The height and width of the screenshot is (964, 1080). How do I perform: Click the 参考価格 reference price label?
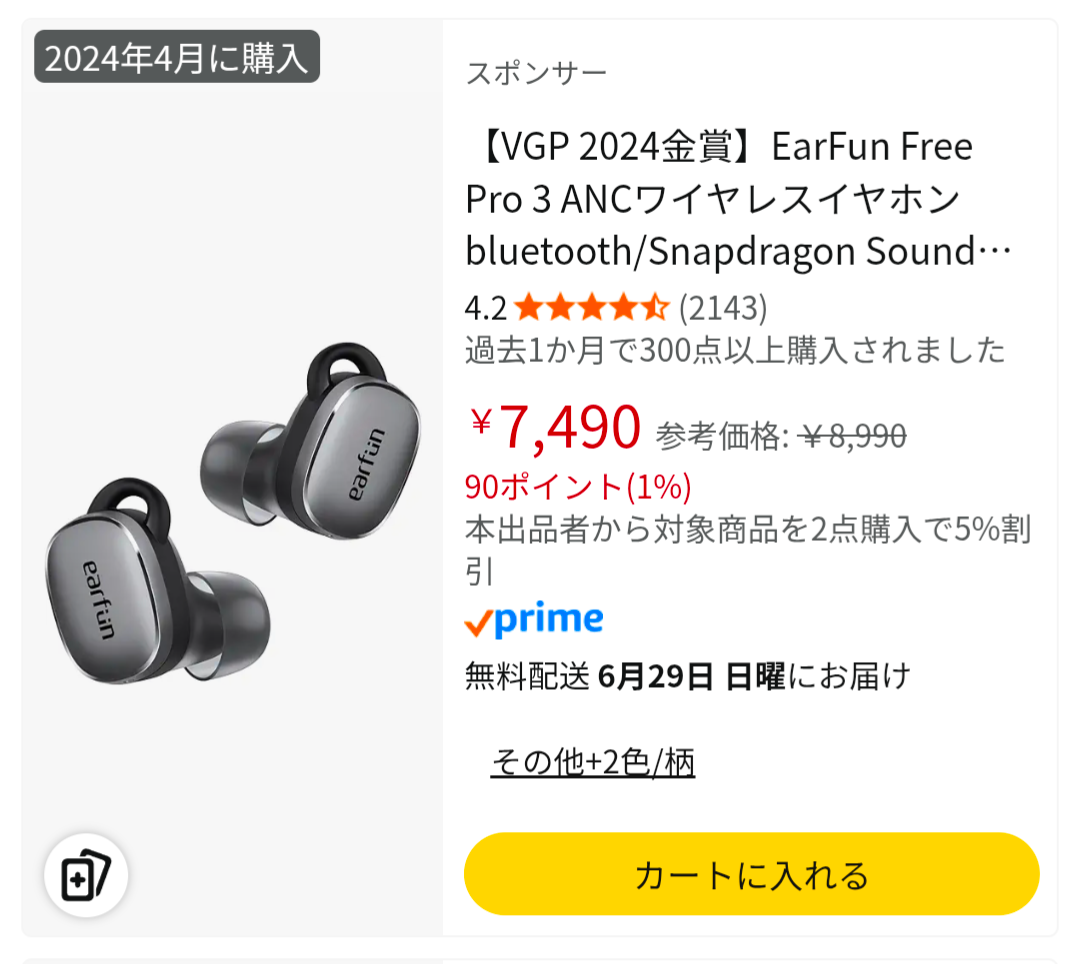[723, 436]
